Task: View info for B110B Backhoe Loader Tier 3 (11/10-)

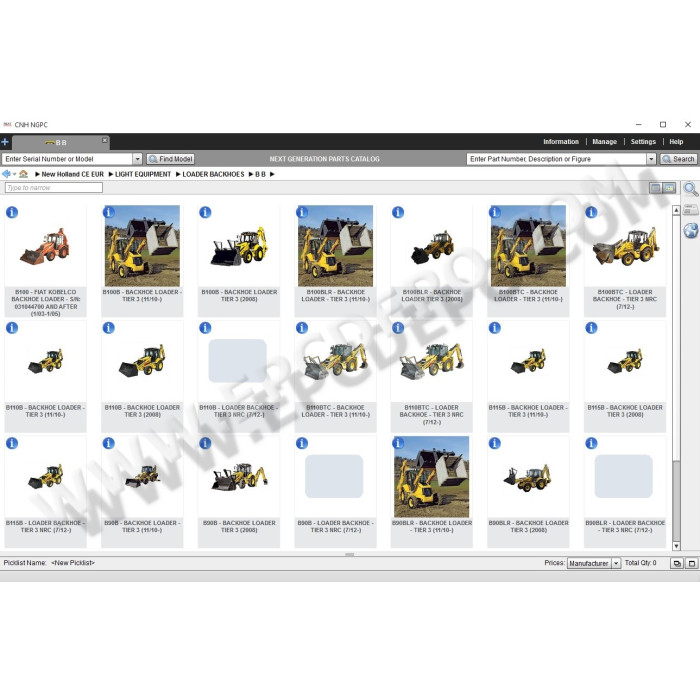Action: 12,328
